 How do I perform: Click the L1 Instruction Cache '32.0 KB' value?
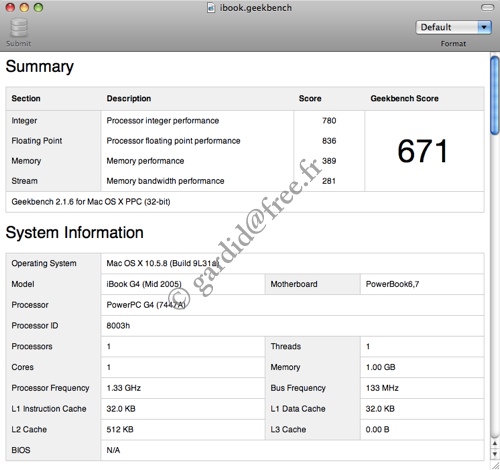(x=121, y=409)
